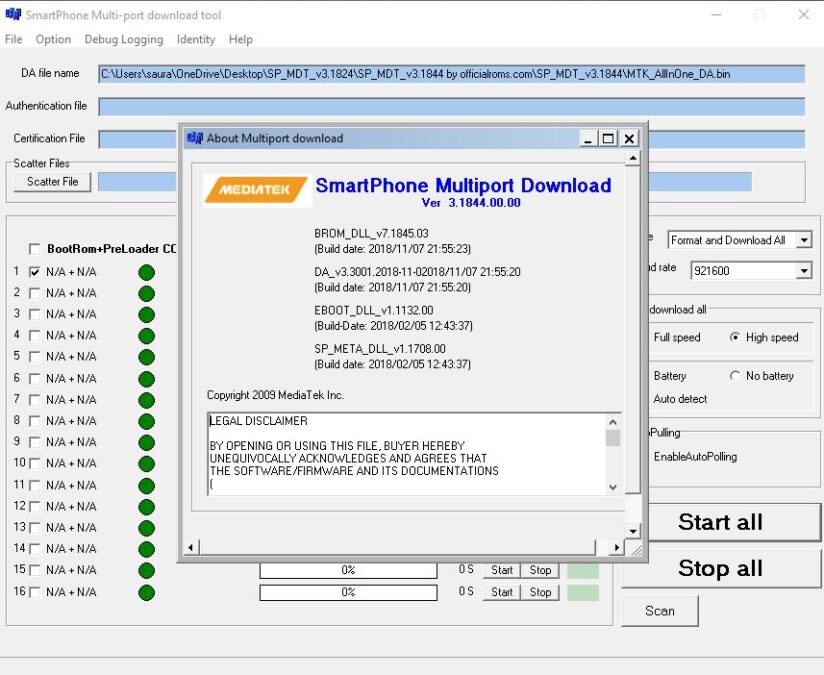Enable the port 3 checkbox
This screenshot has height=675, width=824.
(35, 314)
